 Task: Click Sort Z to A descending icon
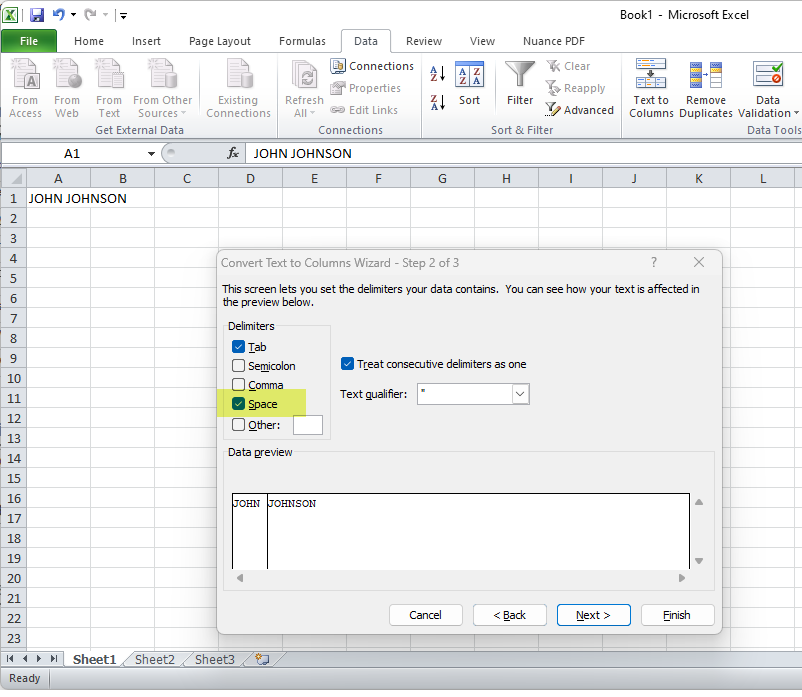pyautogui.click(x=437, y=102)
